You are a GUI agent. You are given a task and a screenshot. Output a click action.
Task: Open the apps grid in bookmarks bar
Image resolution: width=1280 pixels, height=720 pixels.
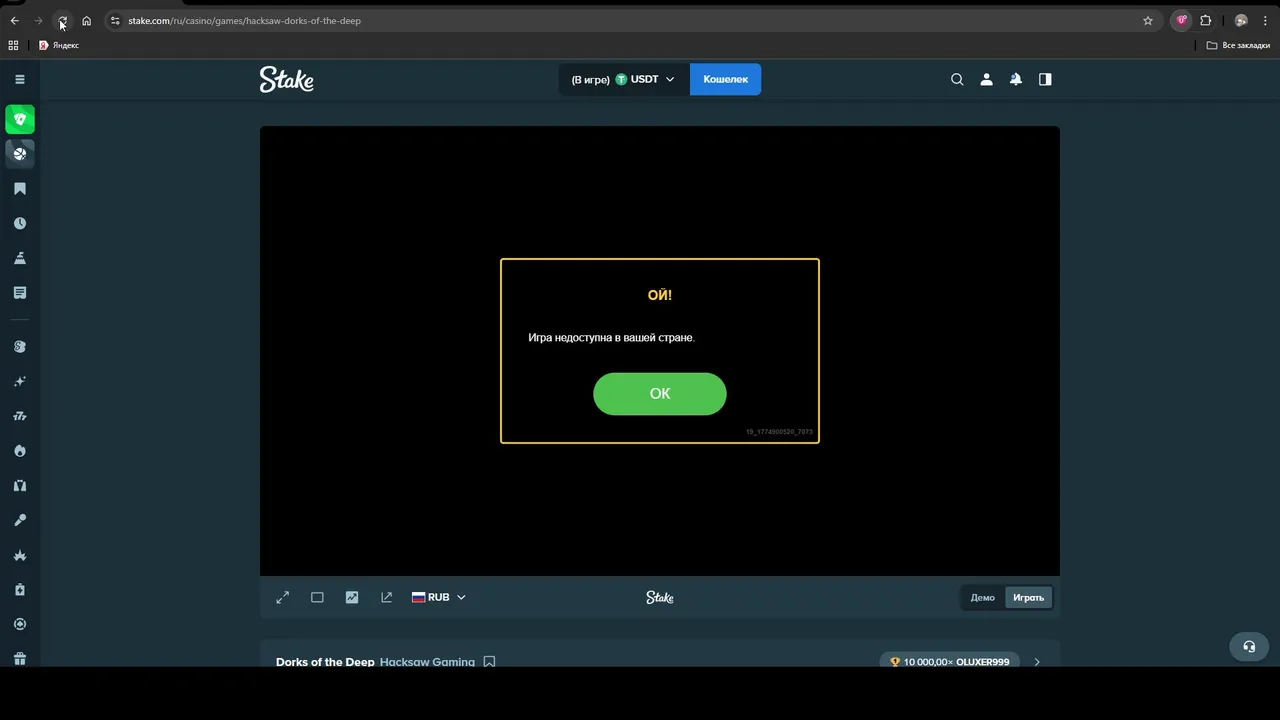tap(13, 45)
